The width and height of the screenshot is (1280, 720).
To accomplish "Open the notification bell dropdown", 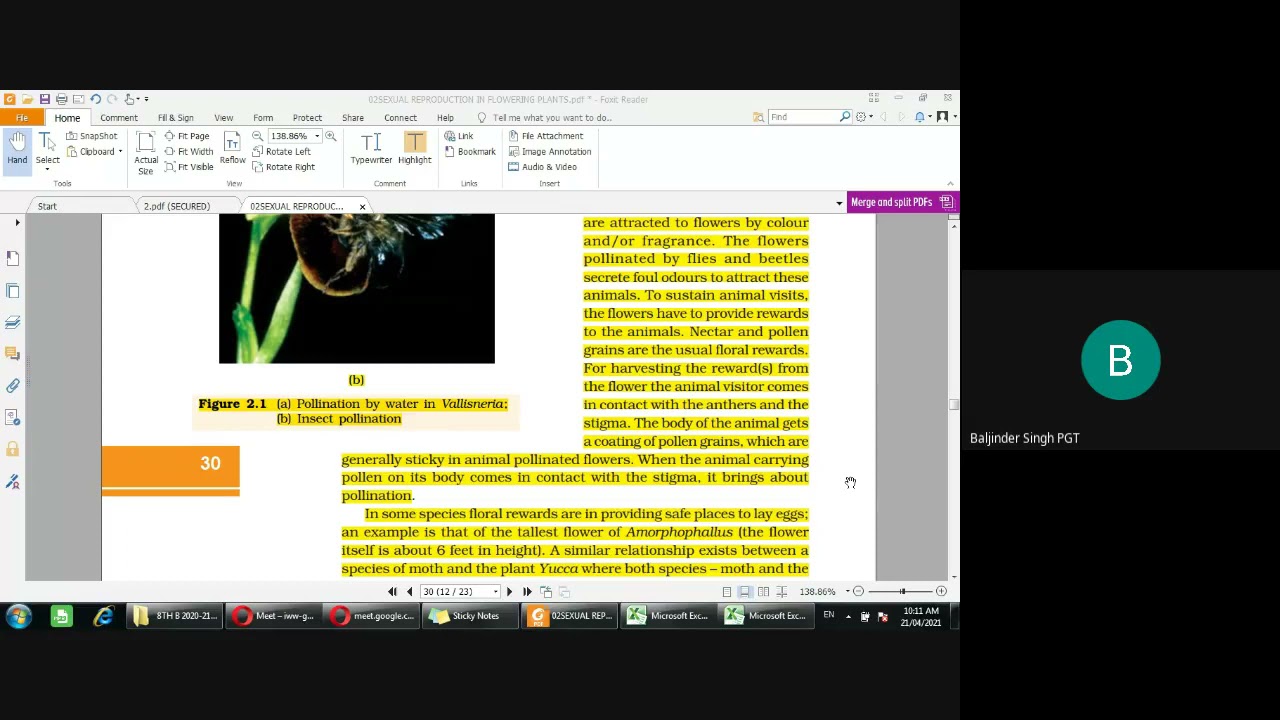I will [x=922, y=117].
